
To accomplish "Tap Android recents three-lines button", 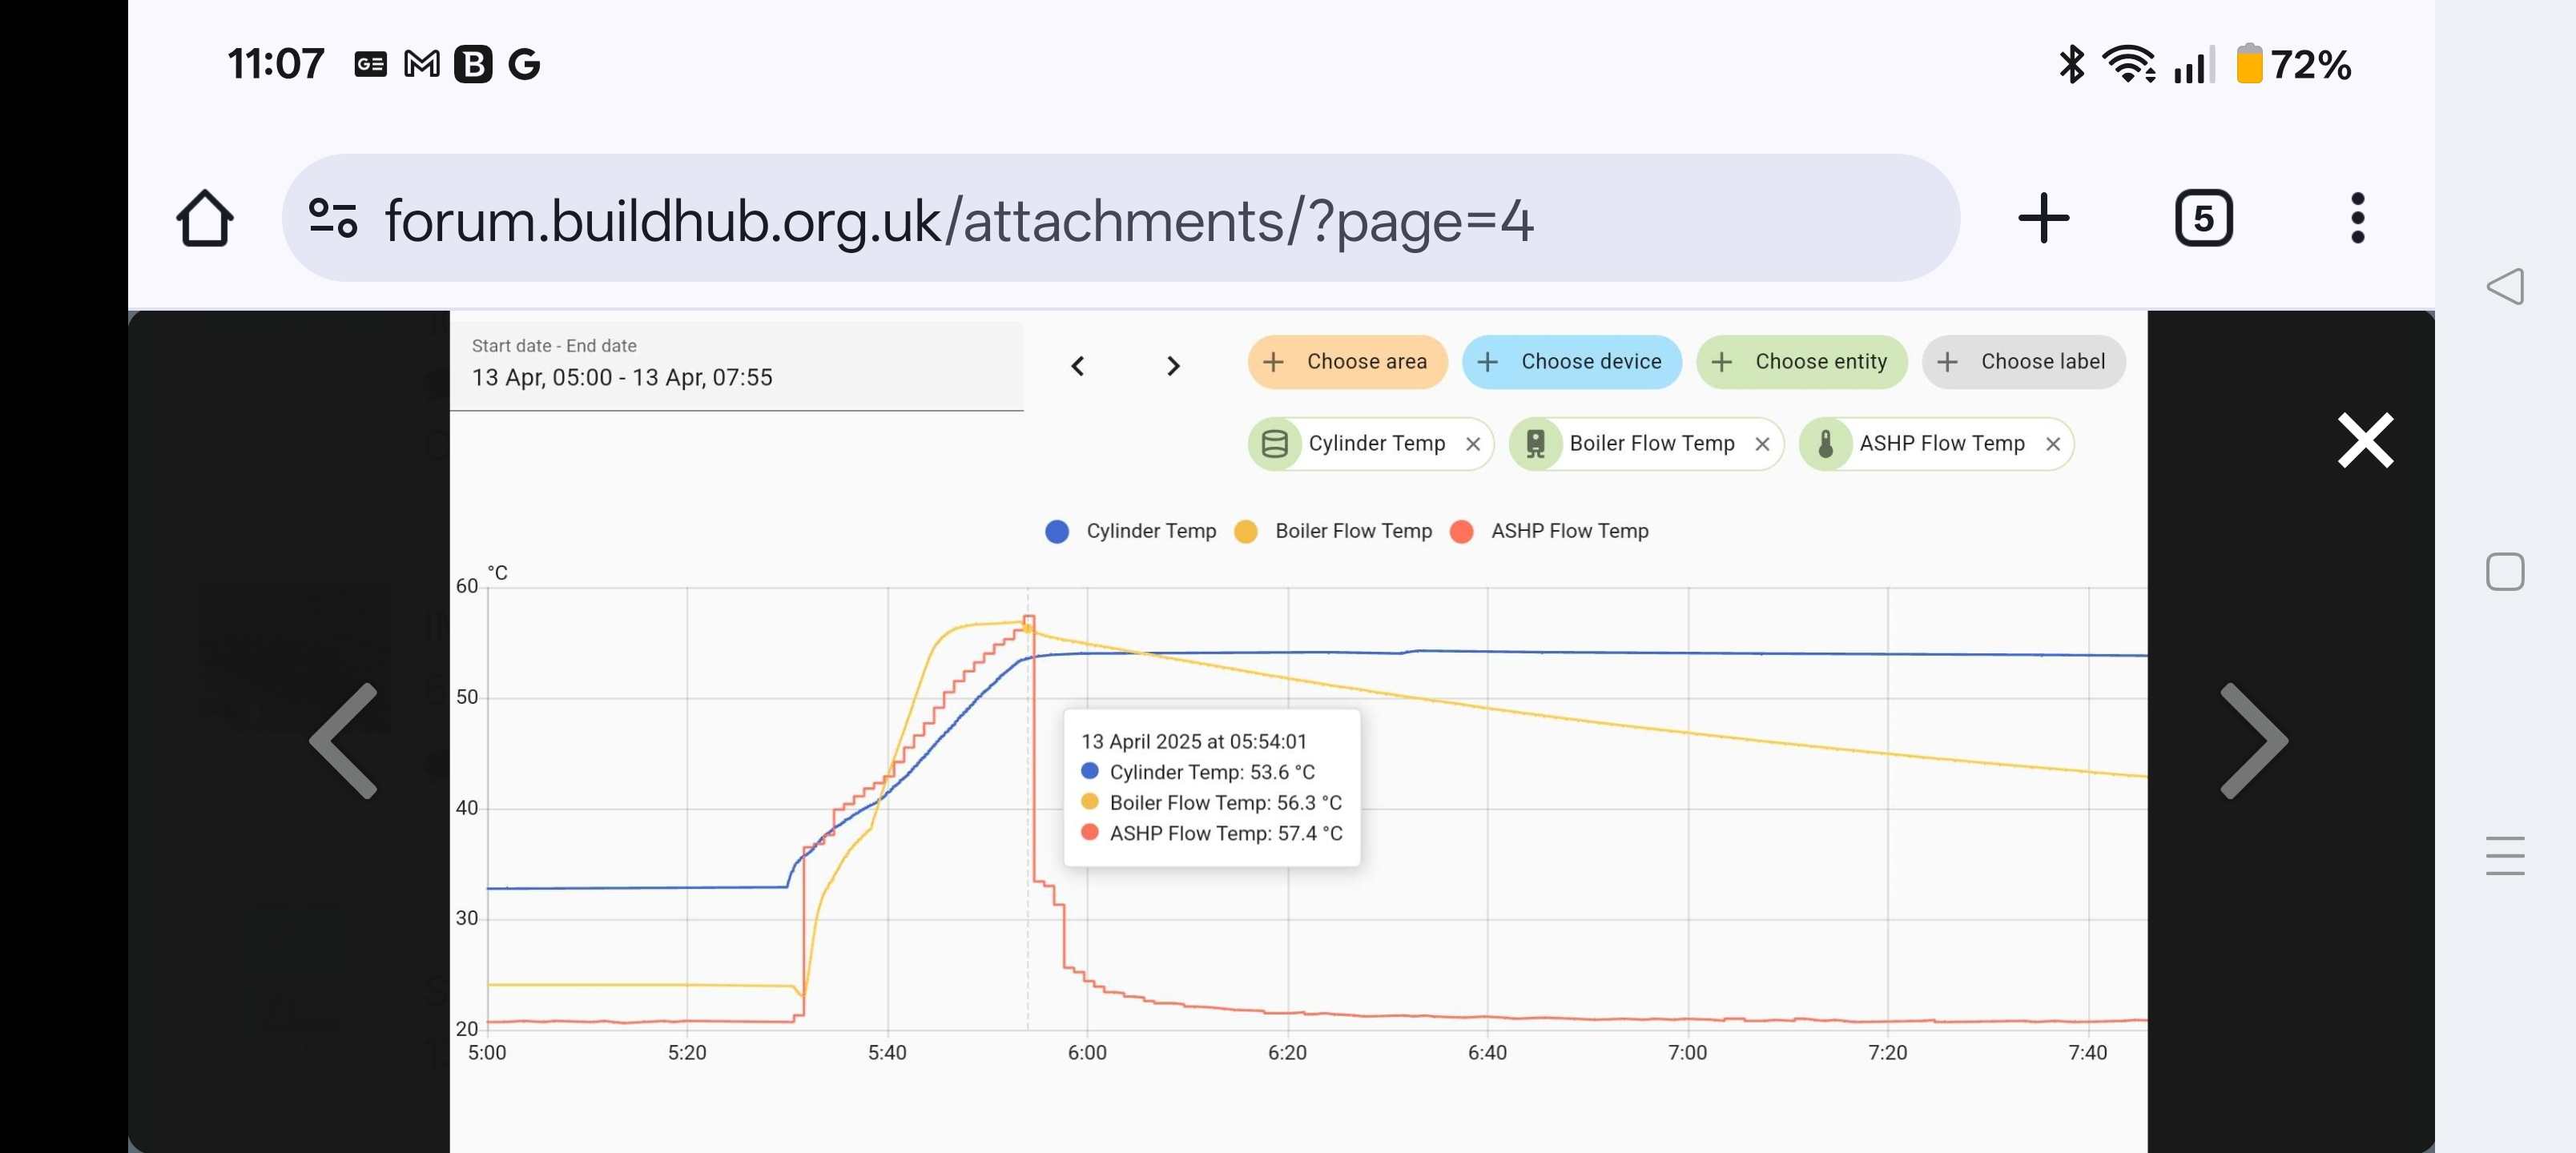I will [x=2505, y=856].
